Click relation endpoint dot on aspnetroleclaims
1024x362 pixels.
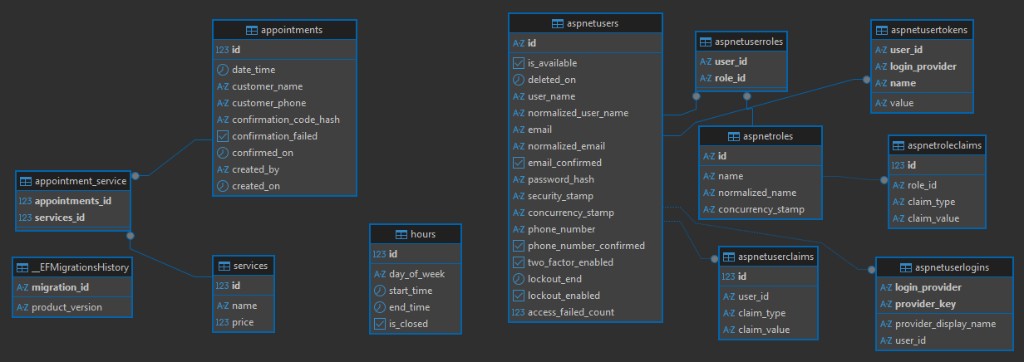pyautogui.click(x=884, y=180)
